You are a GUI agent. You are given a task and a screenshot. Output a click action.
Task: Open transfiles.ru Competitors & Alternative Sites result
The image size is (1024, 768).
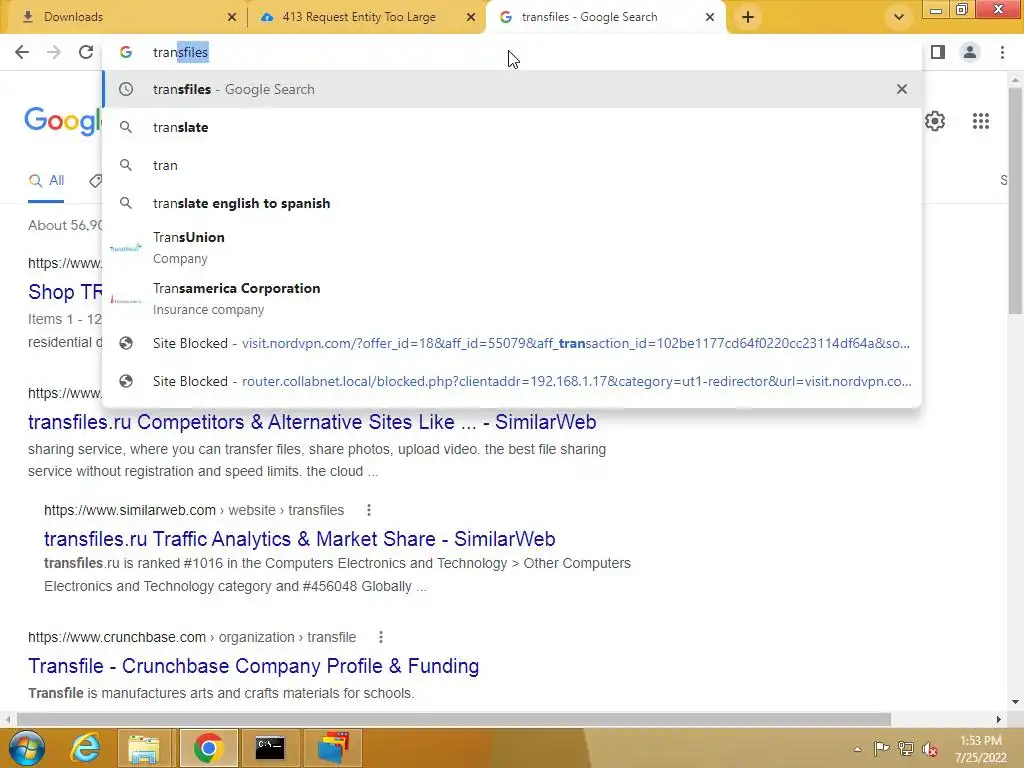(312, 423)
